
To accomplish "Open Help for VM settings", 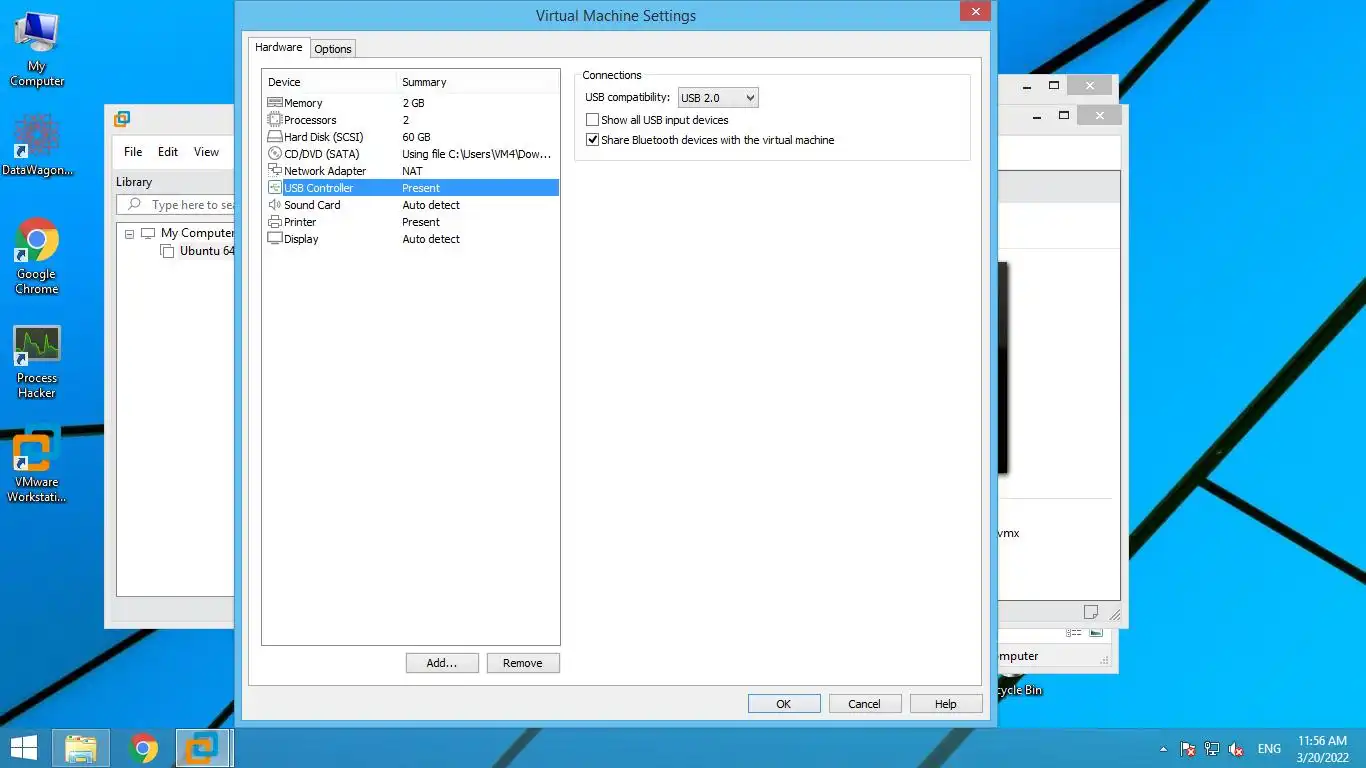I will click(946, 704).
